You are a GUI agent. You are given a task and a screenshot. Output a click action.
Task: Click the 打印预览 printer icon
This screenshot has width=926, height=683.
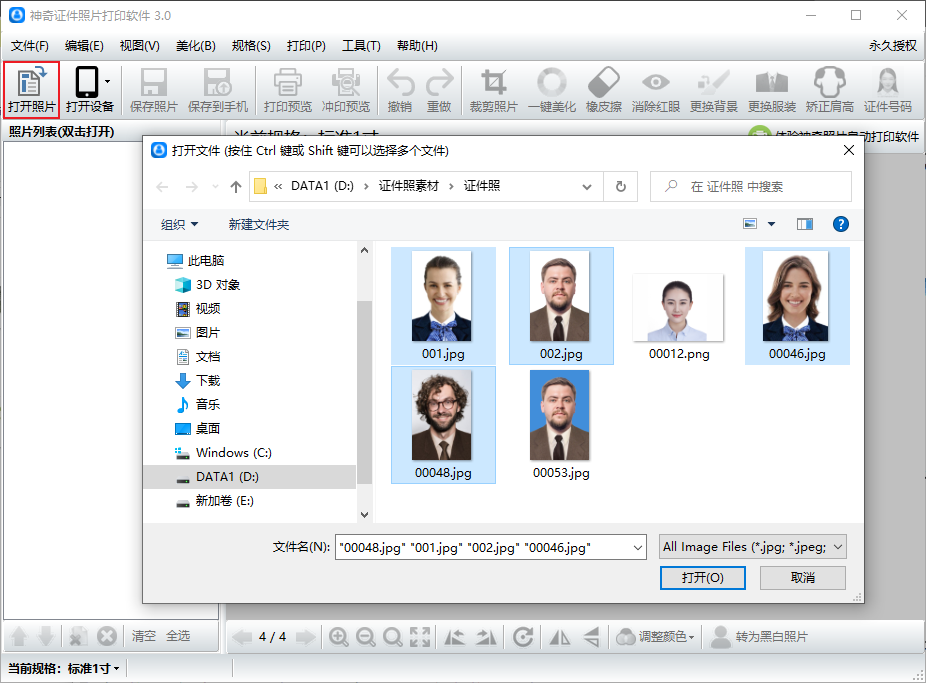[x=288, y=90]
